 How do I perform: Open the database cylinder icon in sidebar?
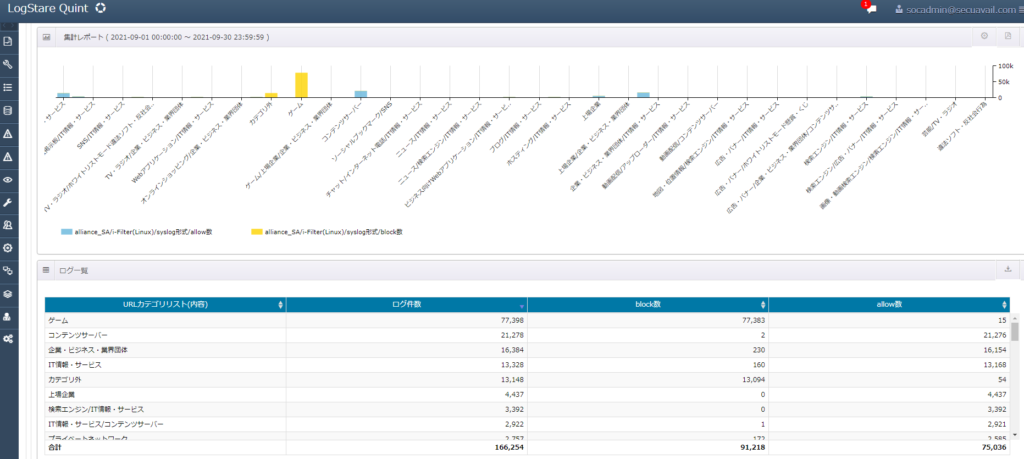point(8,110)
